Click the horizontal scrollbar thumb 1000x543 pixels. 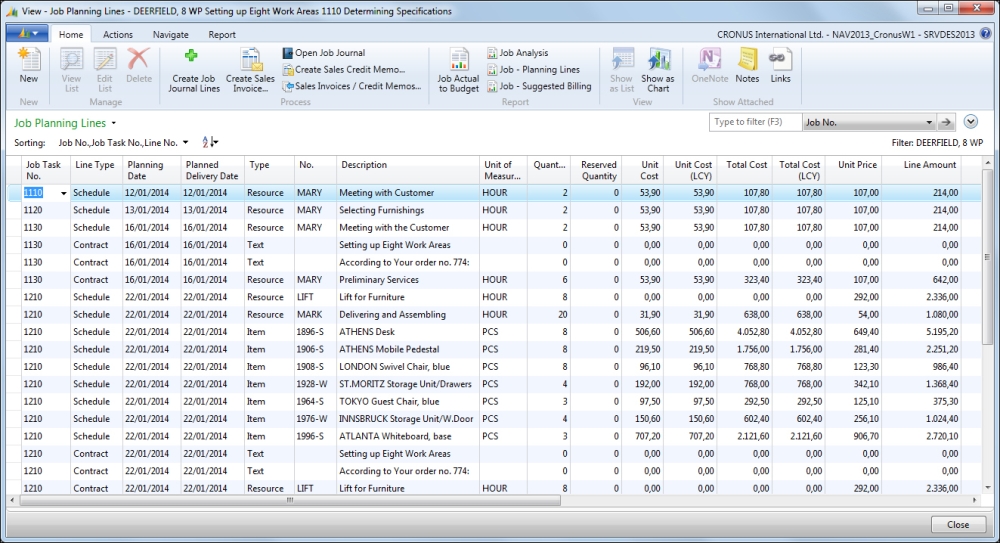(290, 500)
